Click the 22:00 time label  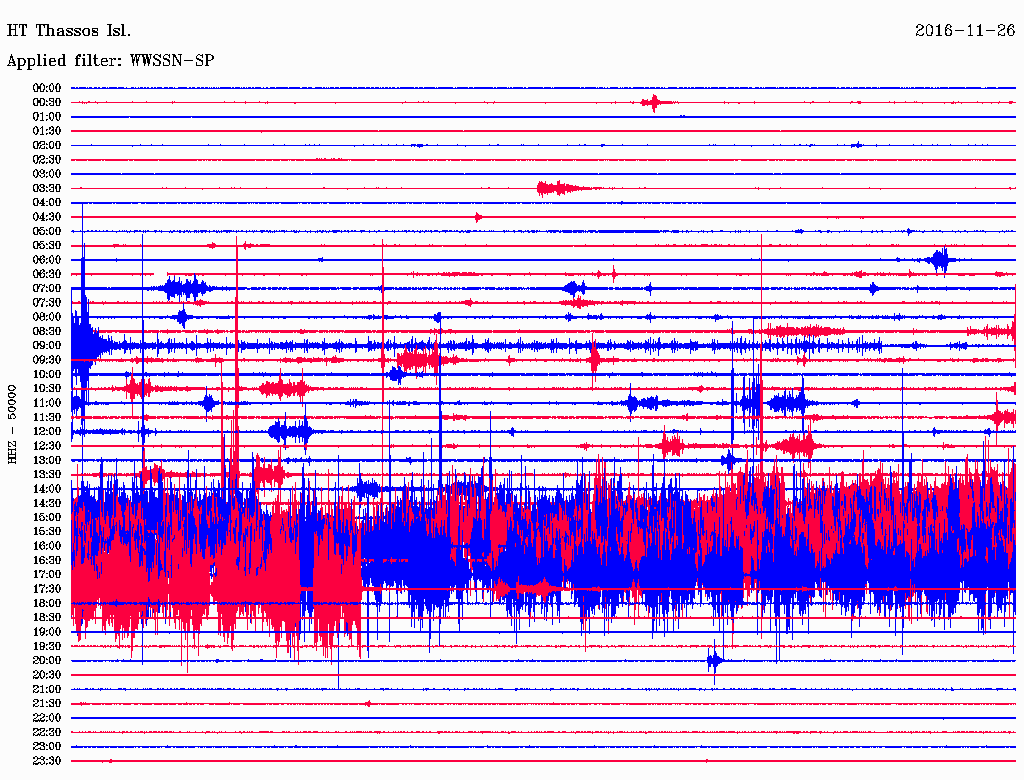point(47,718)
